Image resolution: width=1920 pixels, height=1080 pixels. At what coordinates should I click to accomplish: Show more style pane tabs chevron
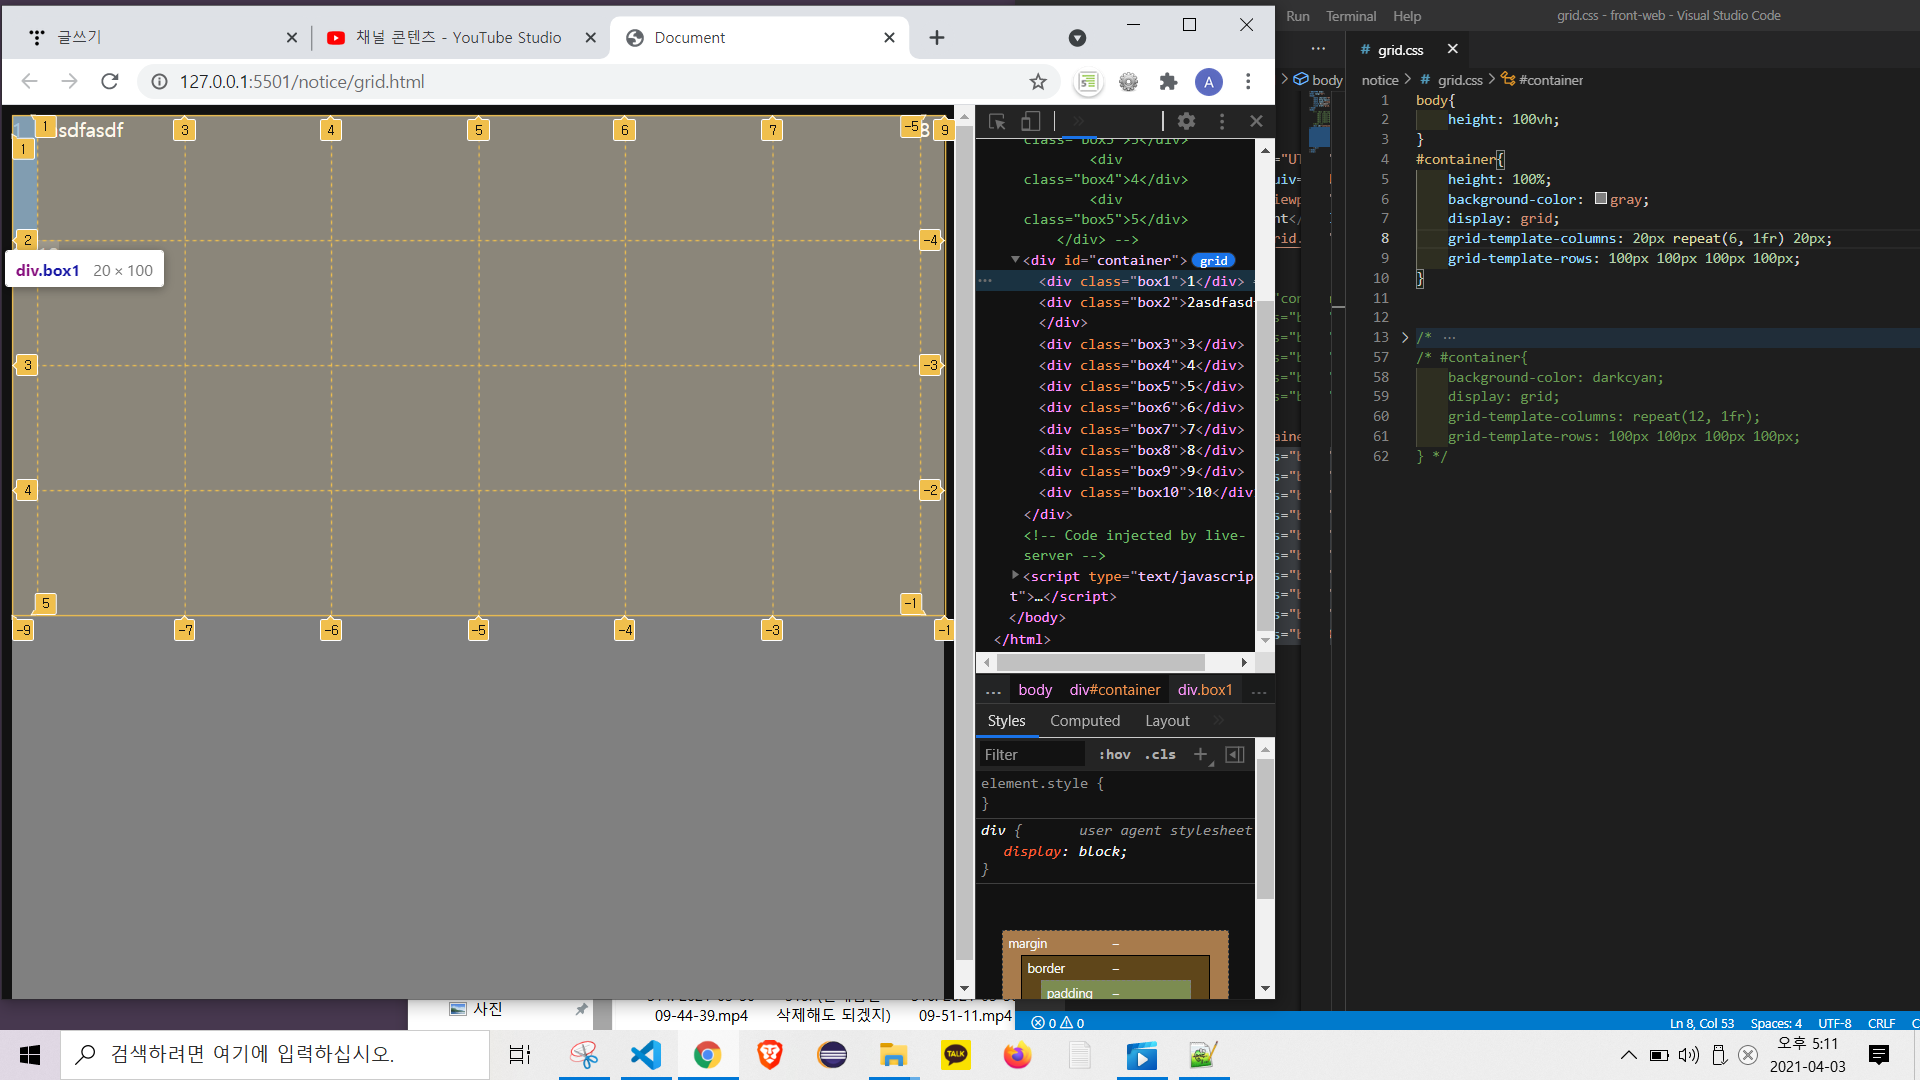[x=1218, y=721]
